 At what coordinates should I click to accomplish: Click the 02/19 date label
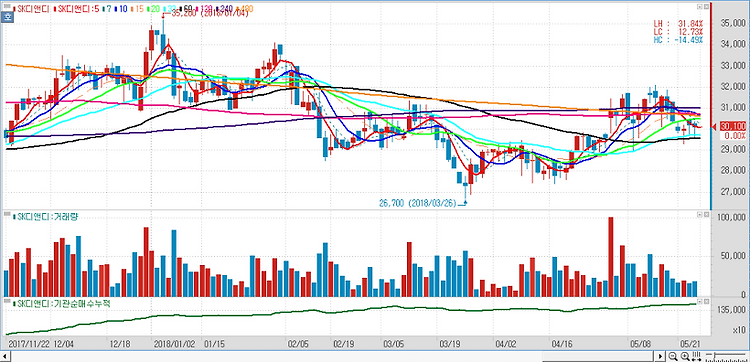[x=344, y=344]
